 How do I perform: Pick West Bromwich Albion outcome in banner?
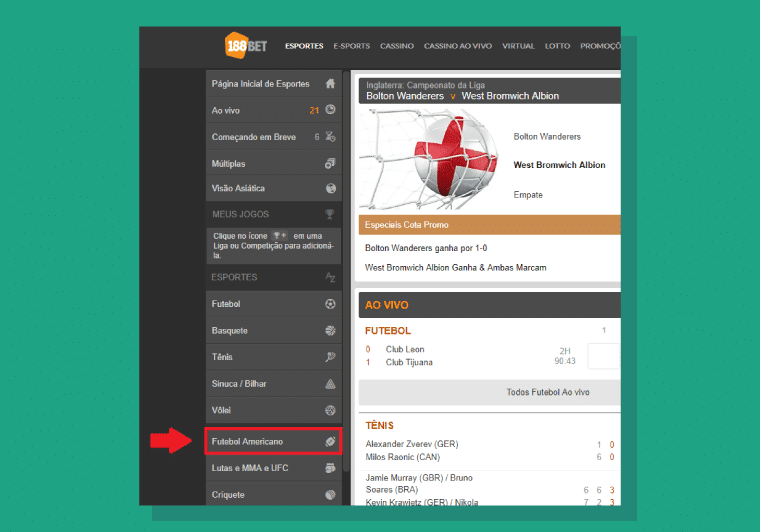[x=559, y=165]
